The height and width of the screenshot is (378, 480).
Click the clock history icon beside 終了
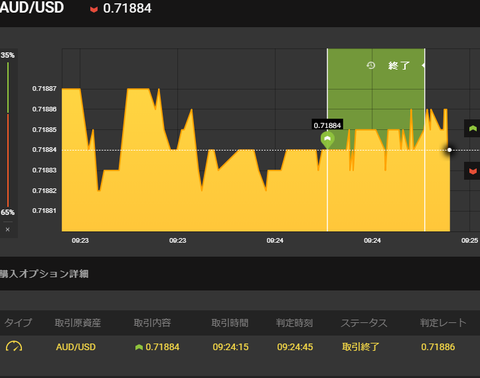[371, 65]
